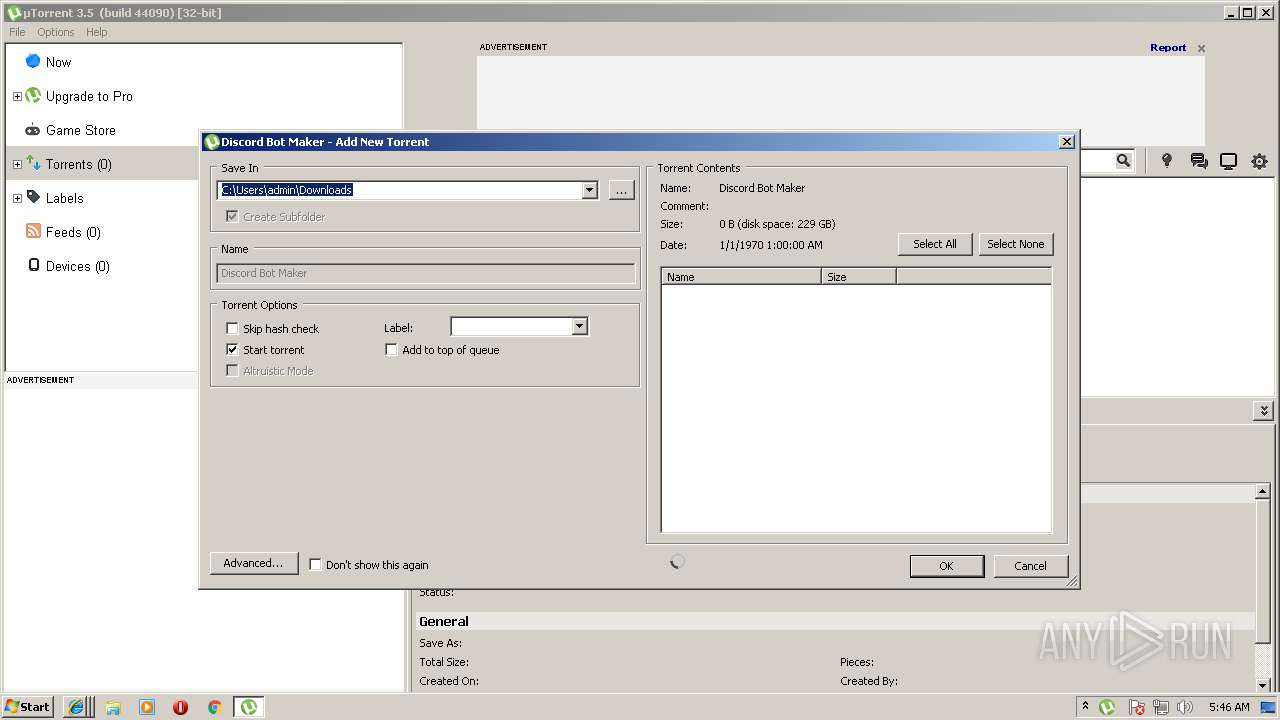
Task: Click the Save In path field
Action: point(399,190)
